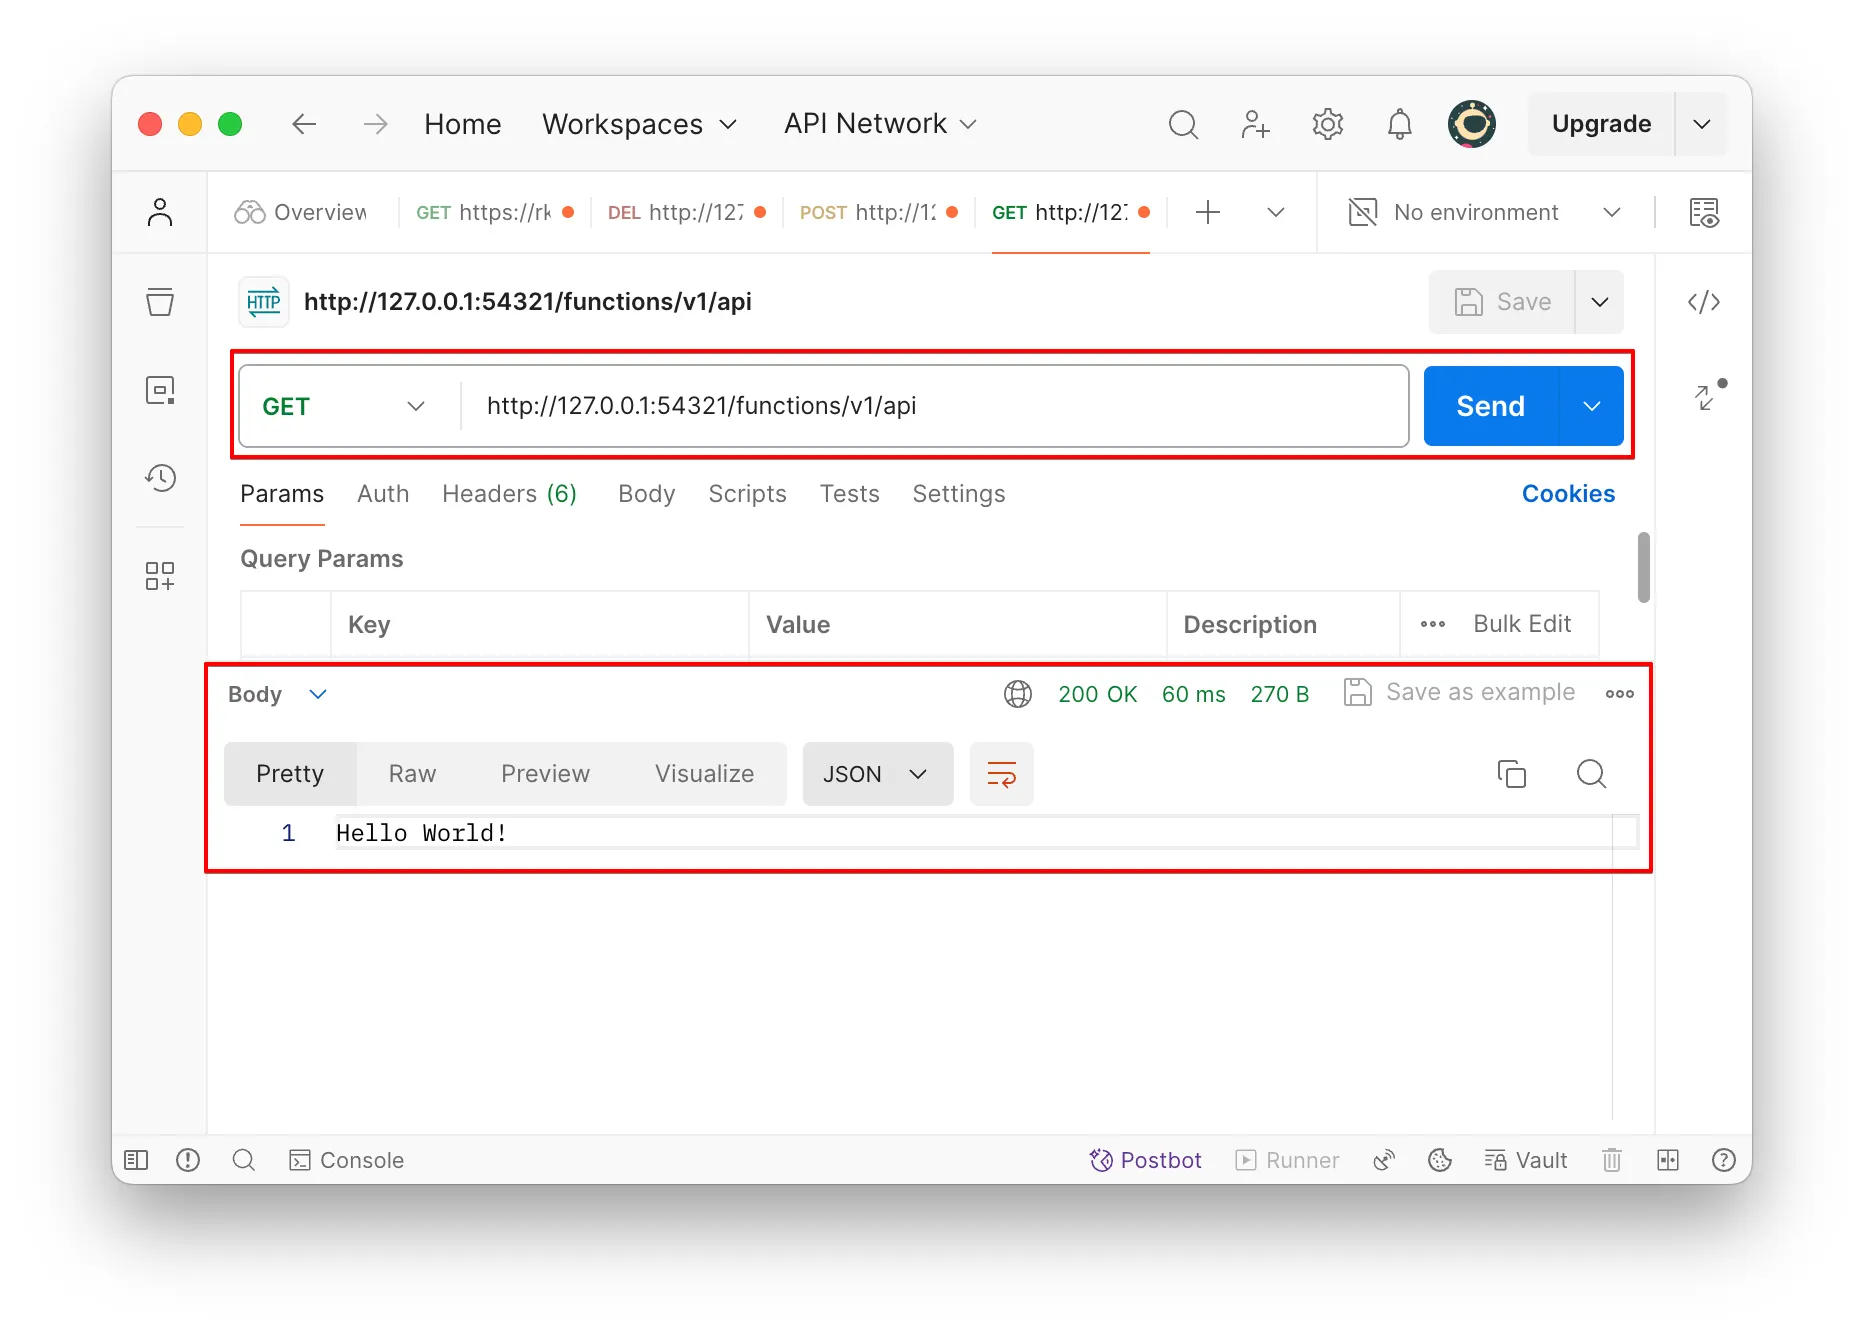Screen dimensions: 1864x1332
Task: Open the configure workspace sidebar grid icon
Action: click(160, 575)
